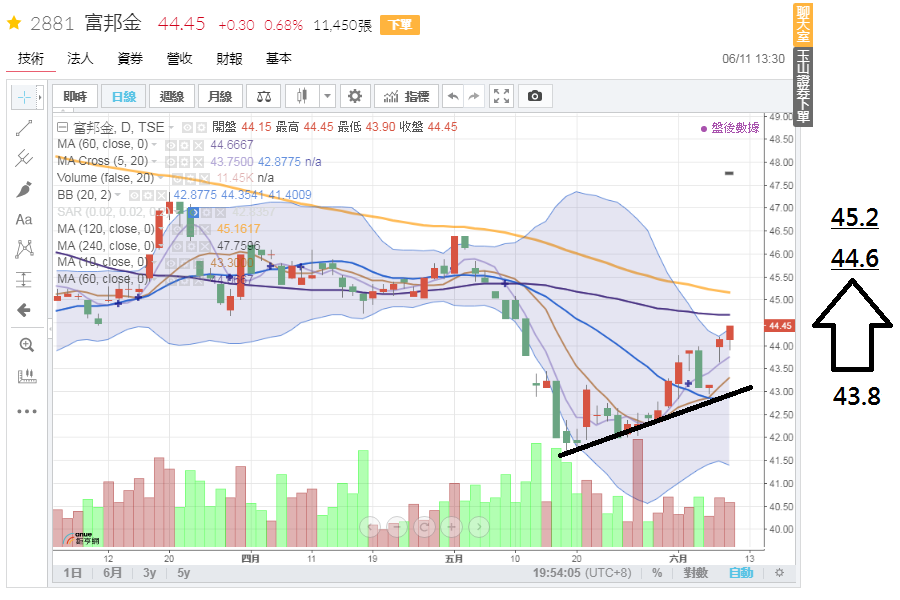This screenshot has width=900, height=600.
Task: Reset chart view with circular button
Action: coord(424,526)
